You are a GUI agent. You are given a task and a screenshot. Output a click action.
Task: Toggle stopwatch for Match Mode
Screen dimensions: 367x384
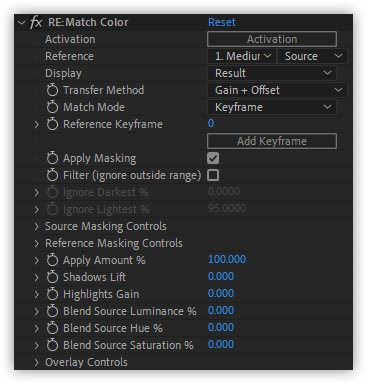point(52,107)
